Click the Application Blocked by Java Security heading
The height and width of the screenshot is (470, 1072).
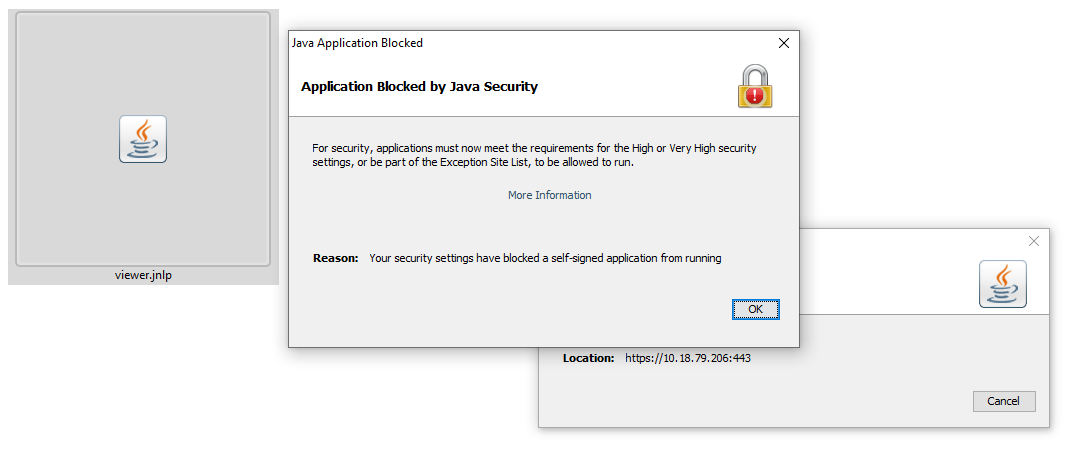[419, 87]
